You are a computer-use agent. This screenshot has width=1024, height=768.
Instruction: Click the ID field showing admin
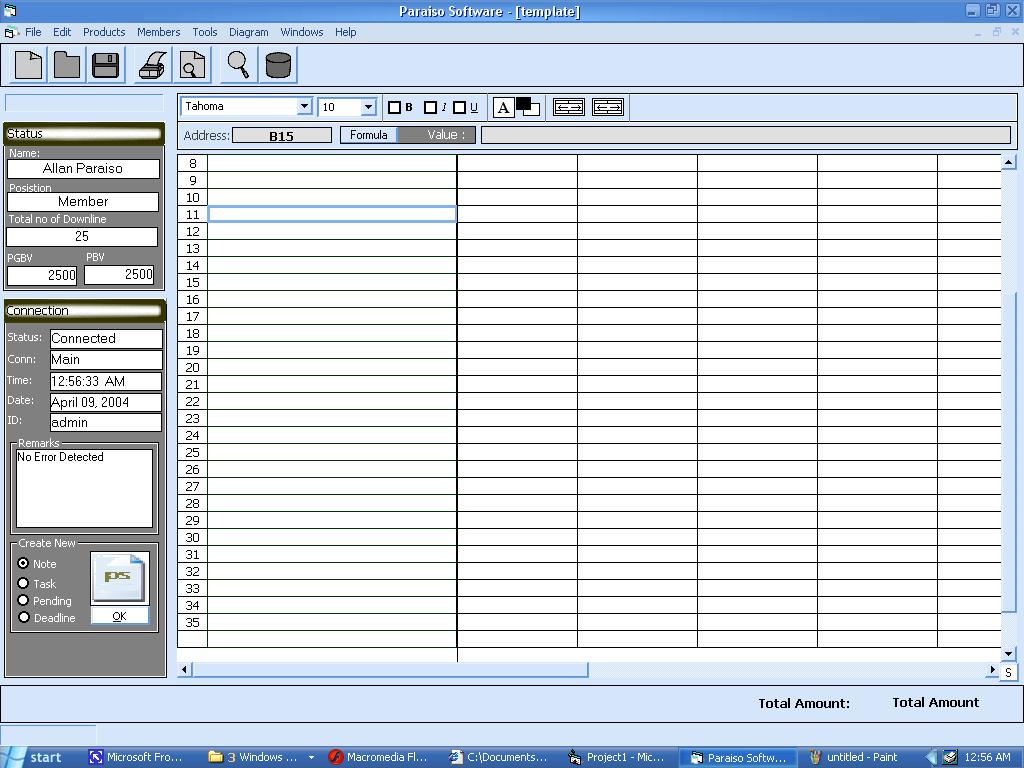(x=106, y=423)
